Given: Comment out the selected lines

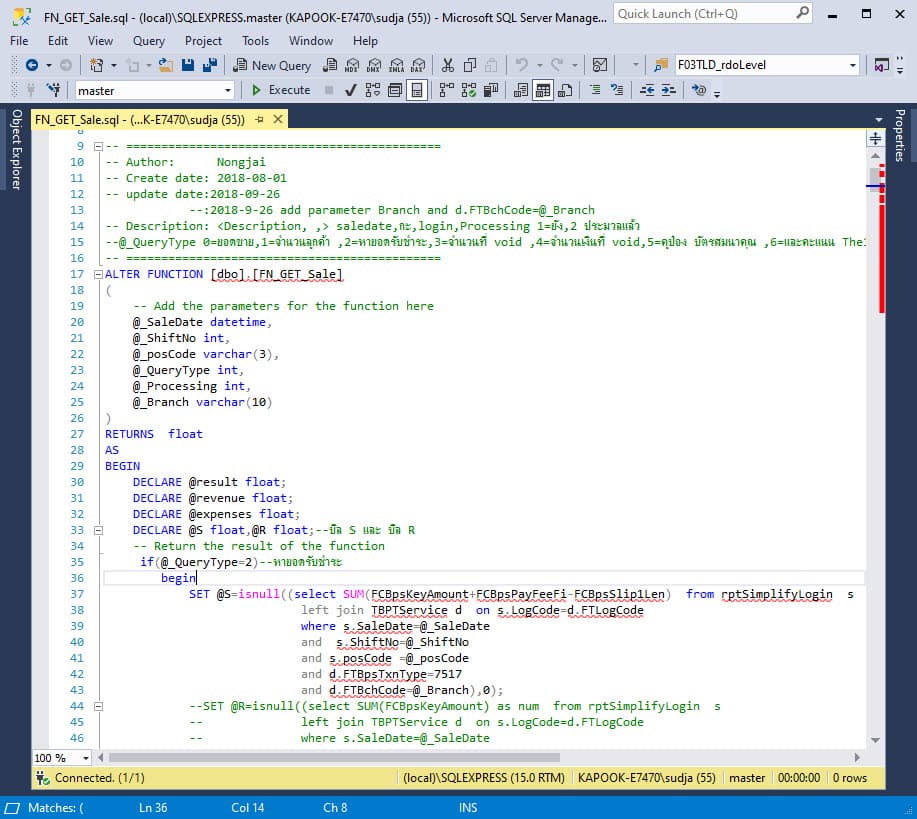Looking at the screenshot, I should (595, 90).
